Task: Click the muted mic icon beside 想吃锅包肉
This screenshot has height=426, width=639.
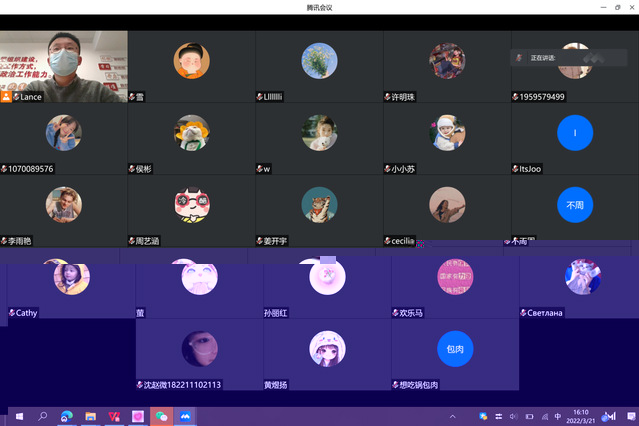Action: [x=396, y=384]
